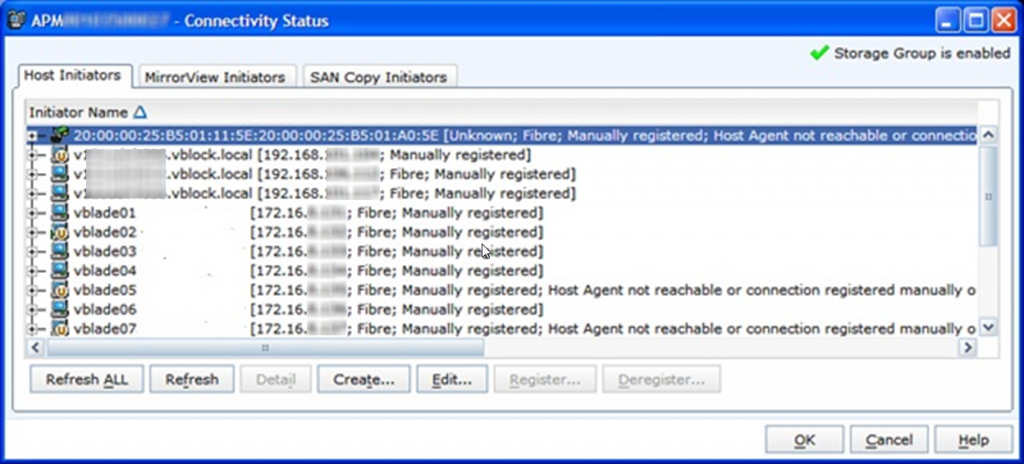
Task: Click the application icon in the title bar
Action: pyautogui.click(x=16, y=21)
